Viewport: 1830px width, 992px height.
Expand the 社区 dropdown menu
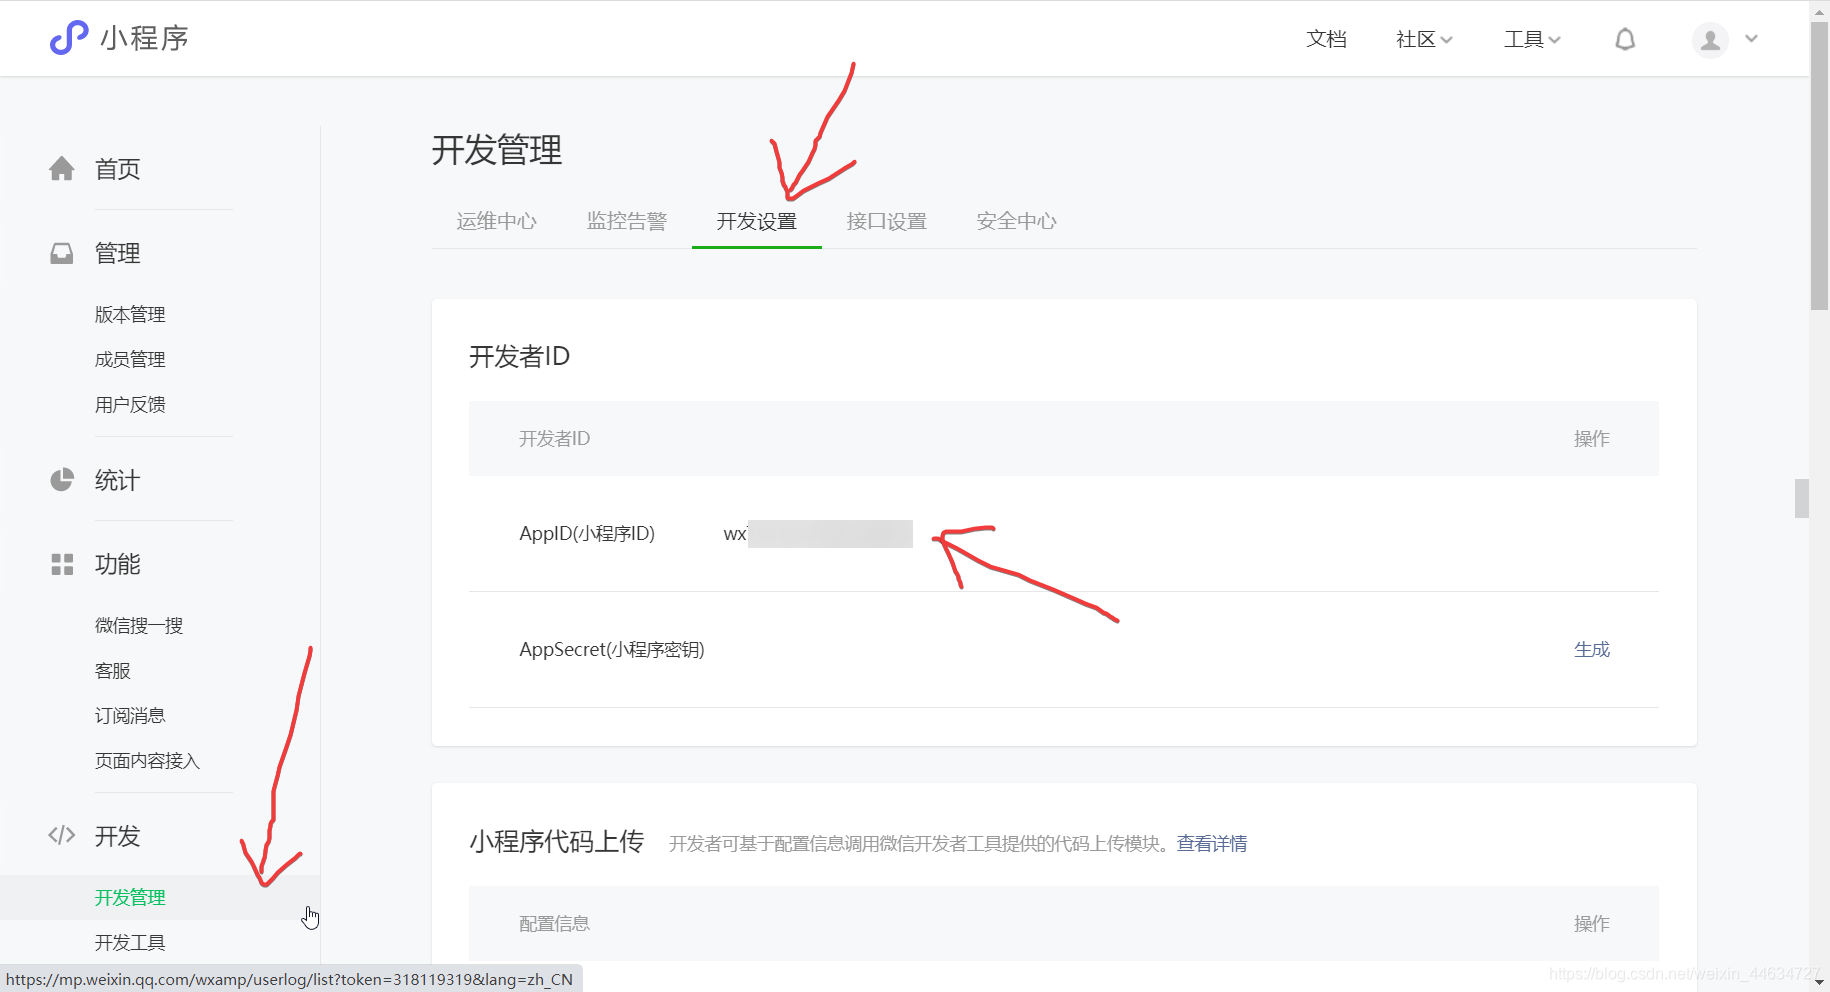click(x=1424, y=39)
